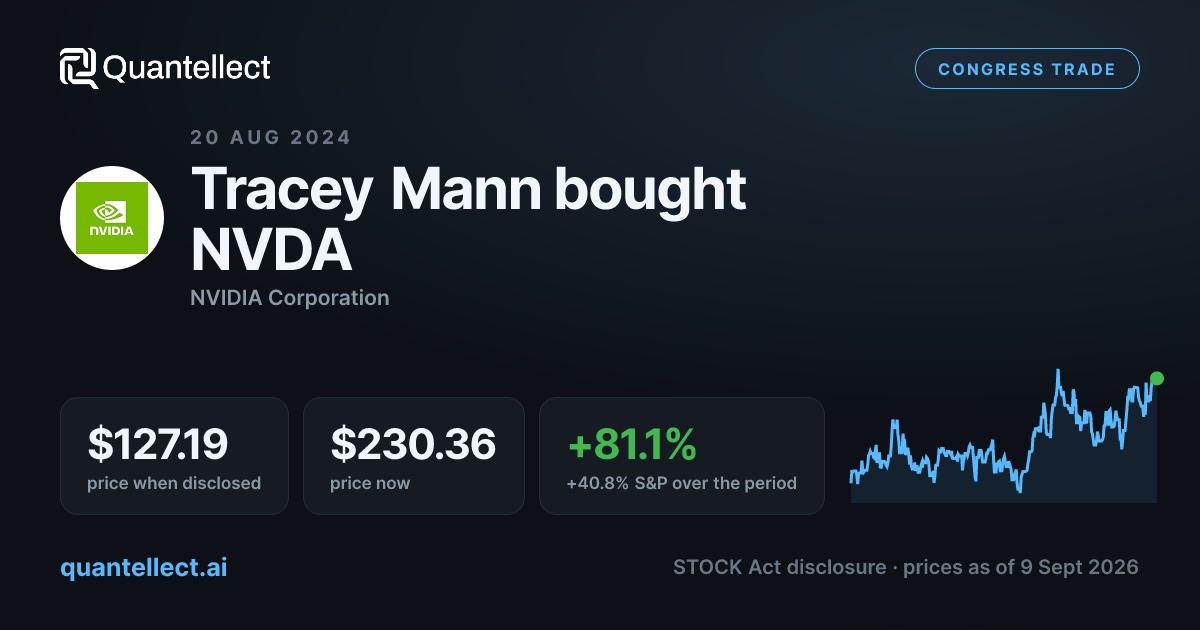The height and width of the screenshot is (630, 1200).
Task: Click the tallest peak in sparkline
Action: click(1057, 373)
